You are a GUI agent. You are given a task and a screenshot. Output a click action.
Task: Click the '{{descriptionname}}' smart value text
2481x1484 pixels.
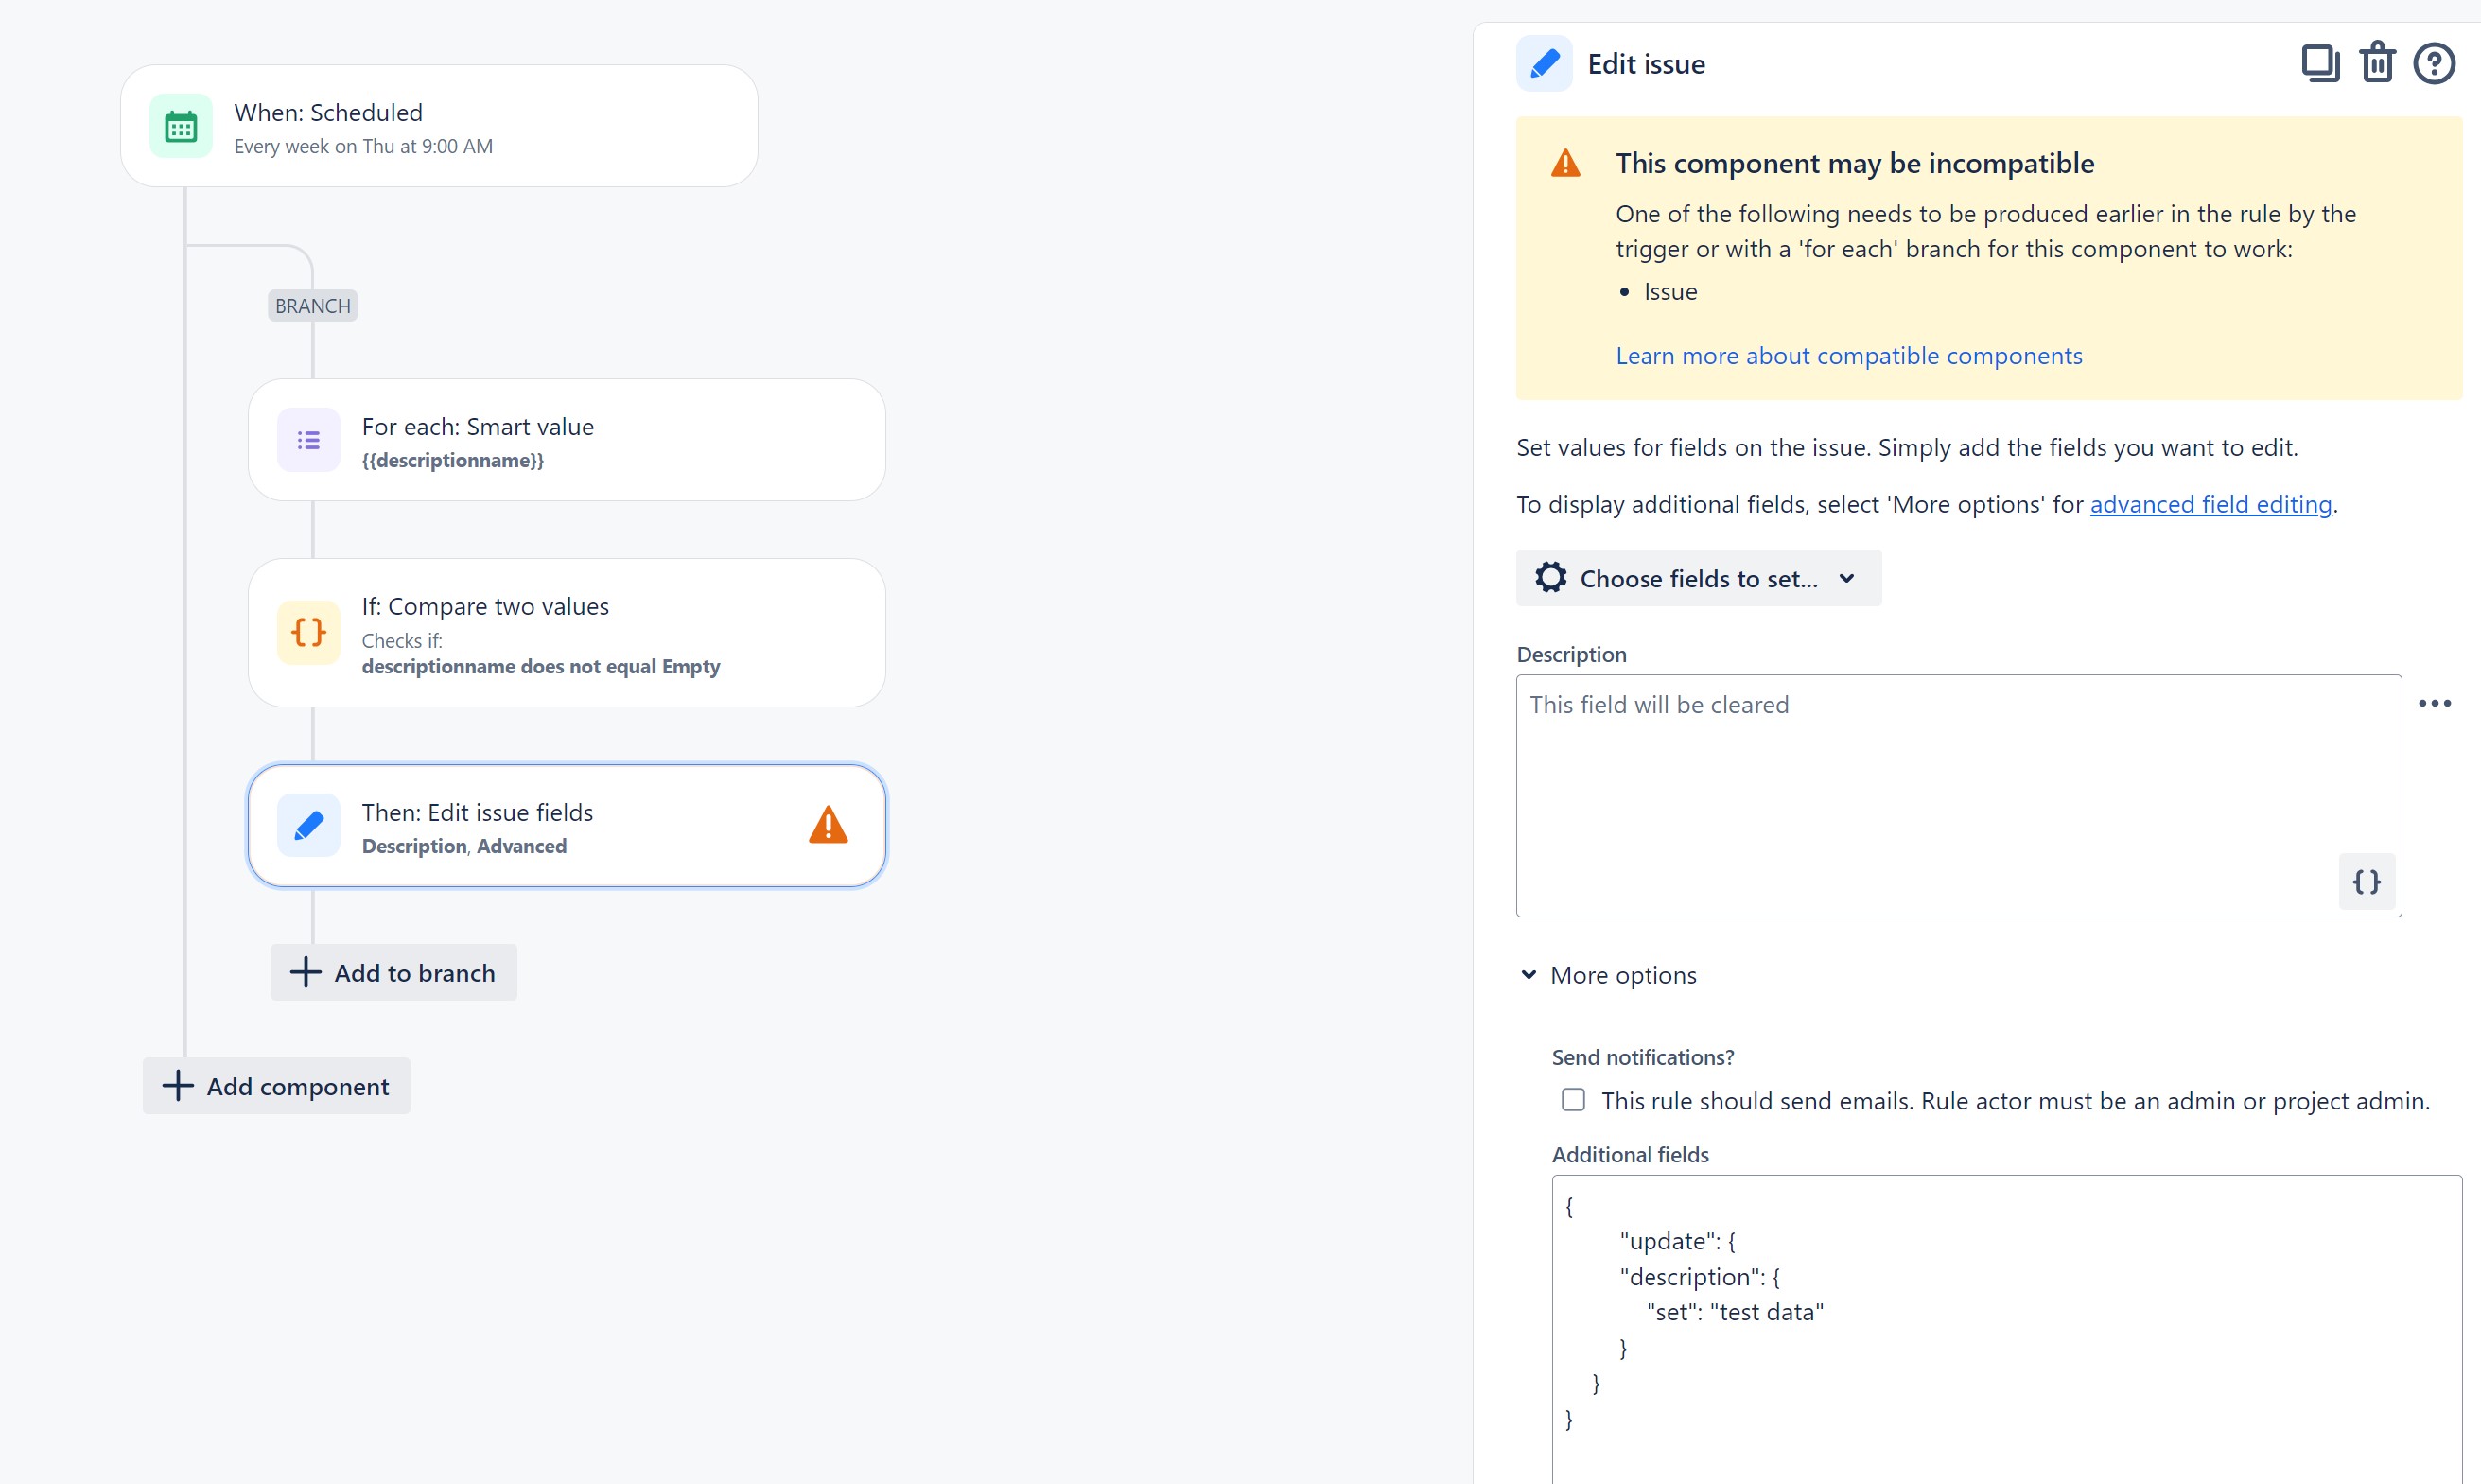453,461
